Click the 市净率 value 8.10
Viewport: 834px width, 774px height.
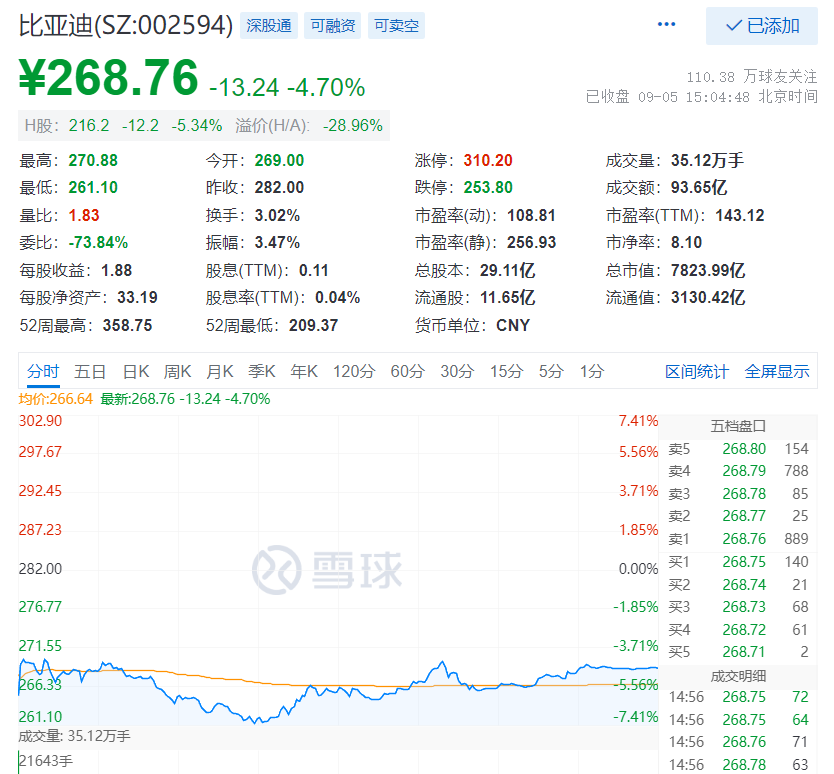pos(687,243)
